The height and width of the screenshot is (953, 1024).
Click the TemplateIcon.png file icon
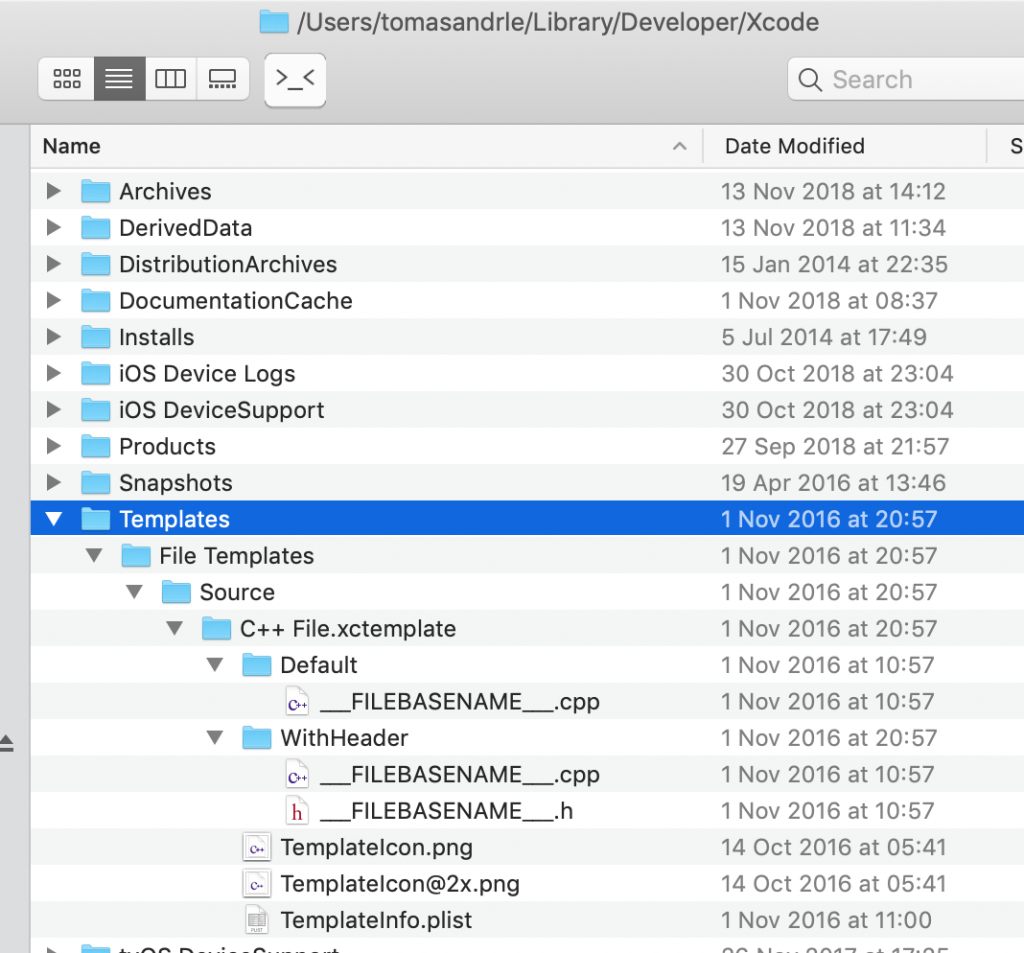tap(257, 848)
